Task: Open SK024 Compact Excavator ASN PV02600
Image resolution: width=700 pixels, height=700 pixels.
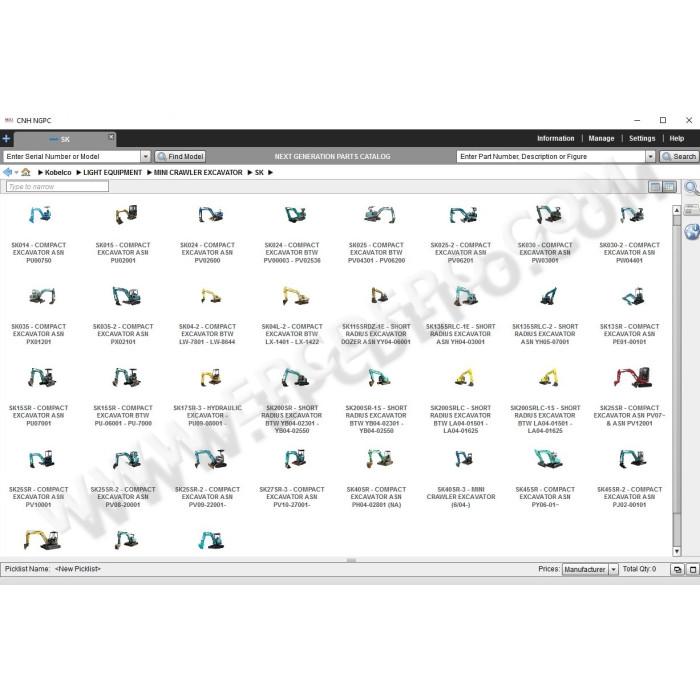Action: (x=208, y=234)
